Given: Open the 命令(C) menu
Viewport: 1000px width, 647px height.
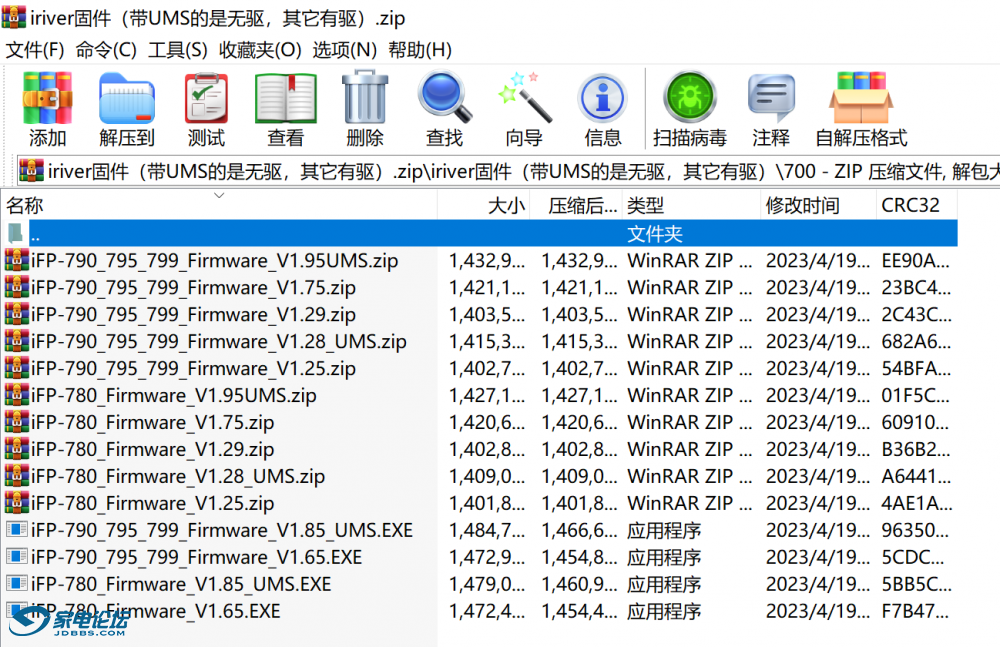Looking at the screenshot, I should coord(106,50).
